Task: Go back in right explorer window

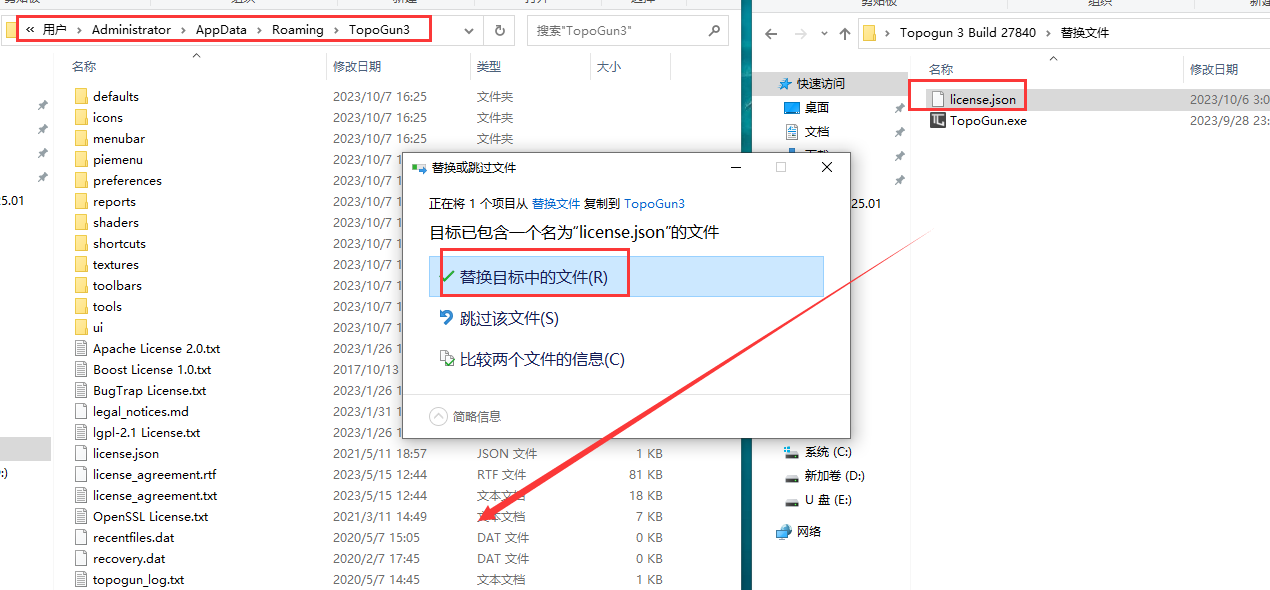Action: [771, 33]
